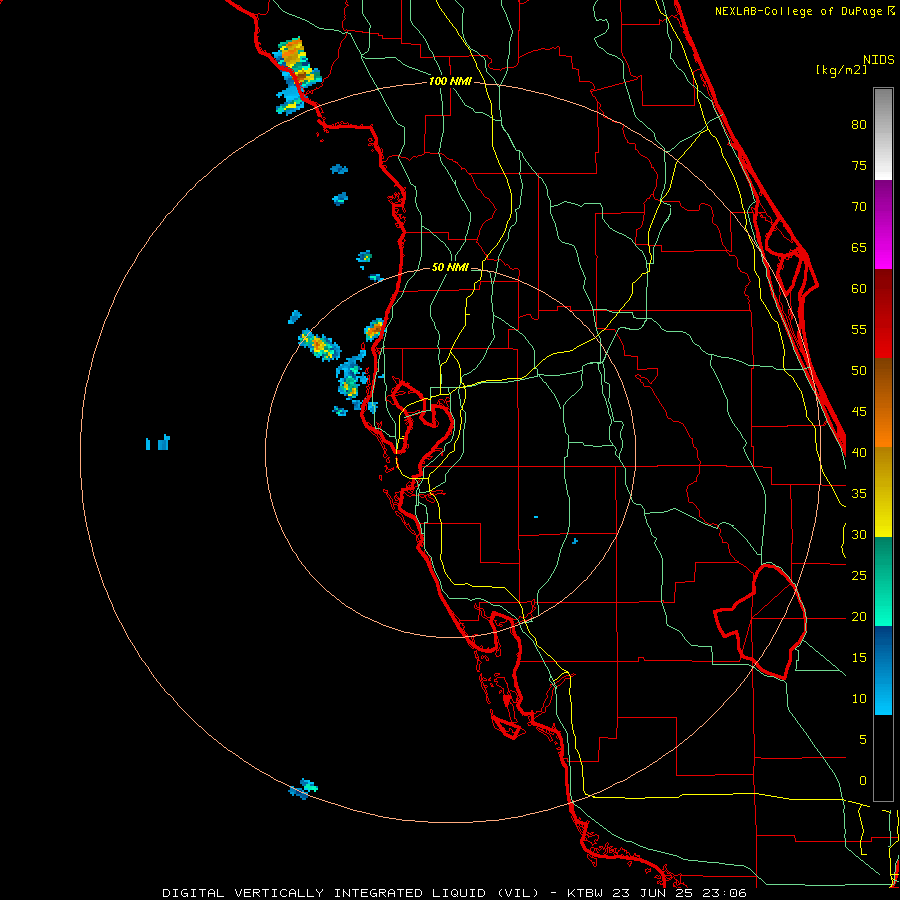Click the small echo on the southwest 100 NMI ring
Screen dimensions: 900x900
pos(302,789)
